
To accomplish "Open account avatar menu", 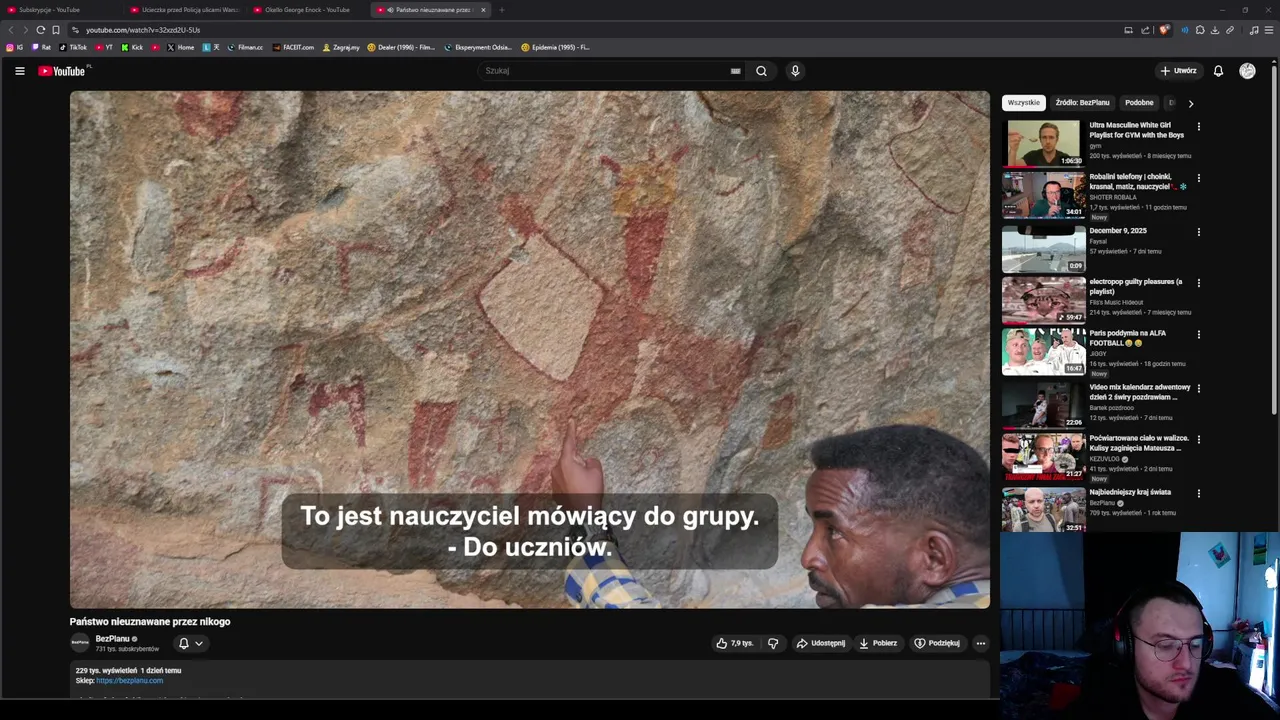I will [x=1247, y=71].
